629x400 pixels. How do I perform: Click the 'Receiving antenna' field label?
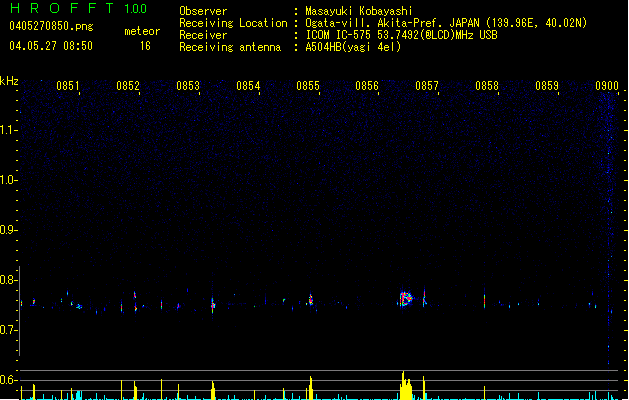pos(230,47)
